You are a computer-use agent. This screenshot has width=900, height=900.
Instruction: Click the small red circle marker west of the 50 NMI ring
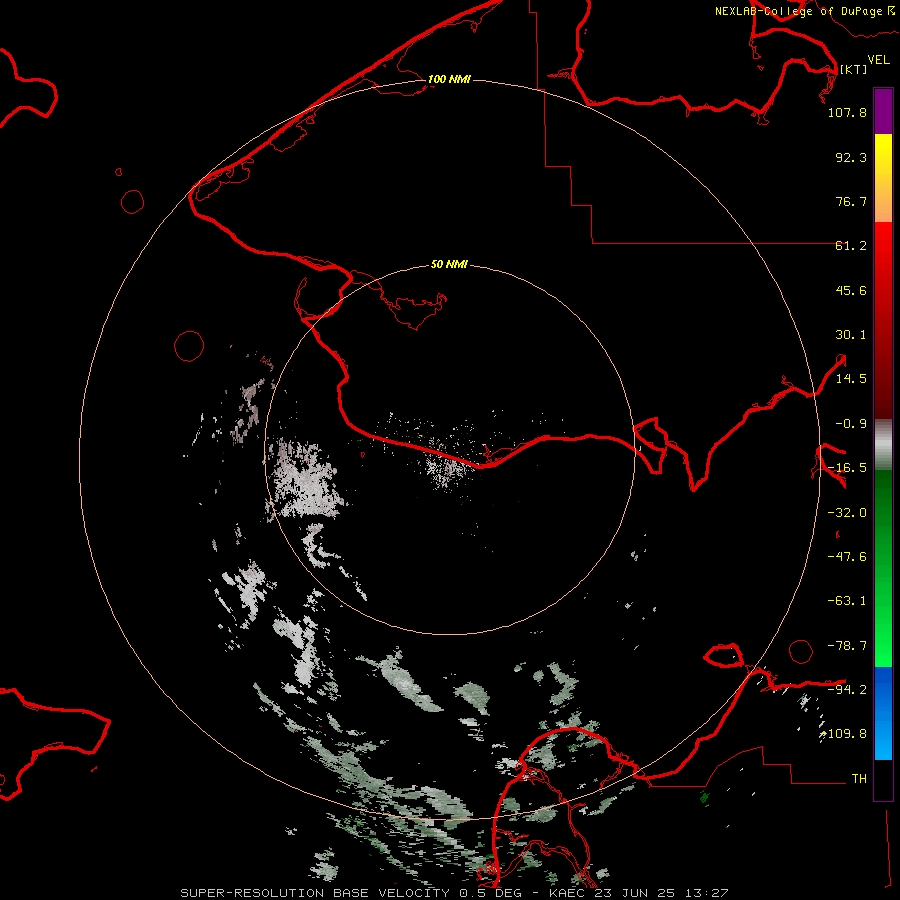(x=189, y=346)
